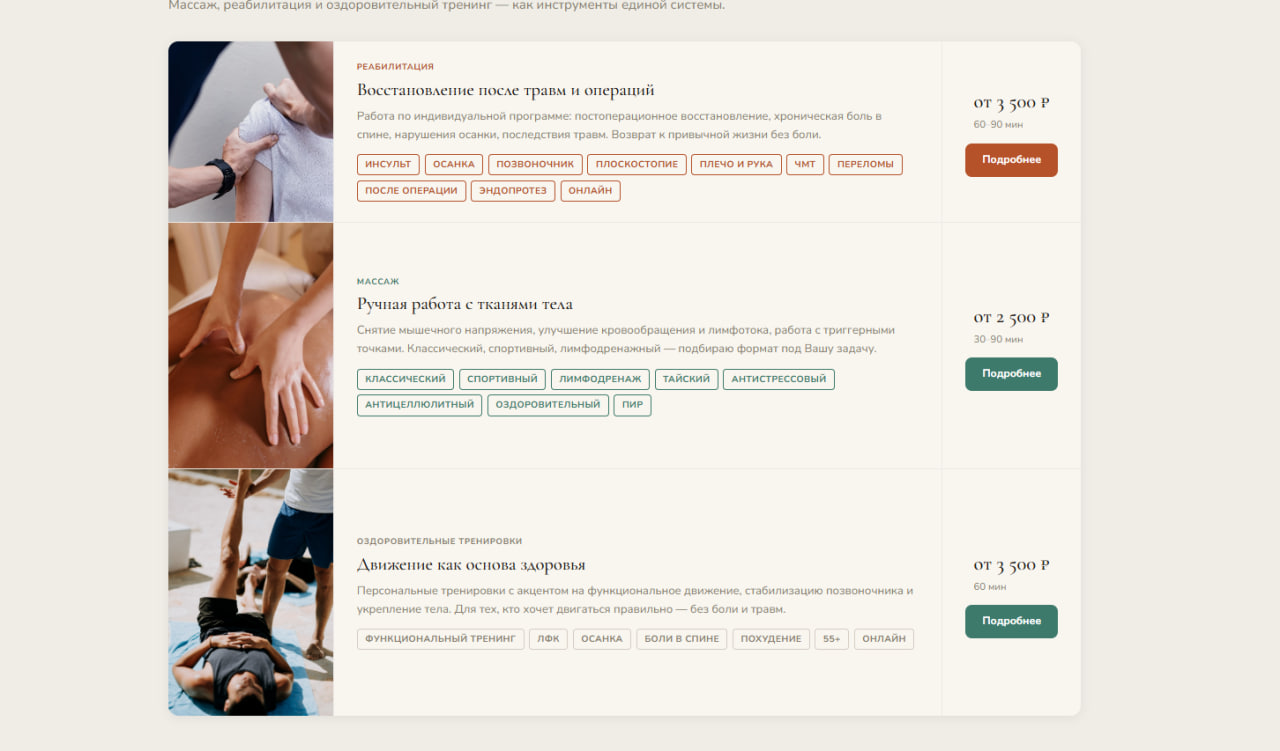Select the 55+ tag
Screen dimensions: 1280x751
[x=832, y=639]
